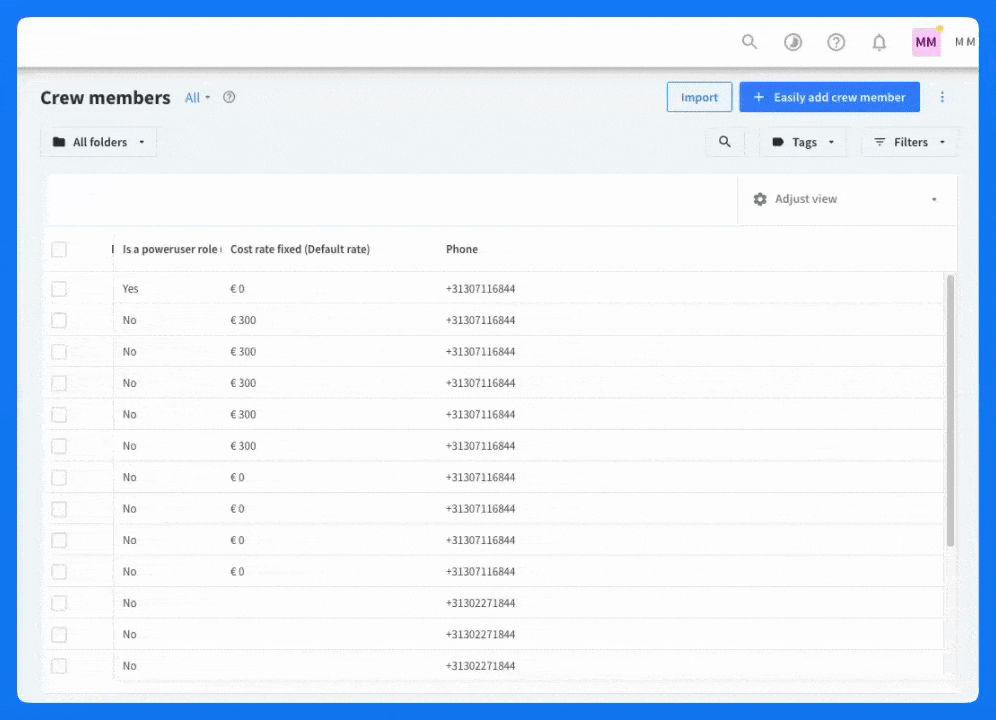The width and height of the screenshot is (996, 720).
Task: Sort by the Phone column header
Action: click(462, 249)
